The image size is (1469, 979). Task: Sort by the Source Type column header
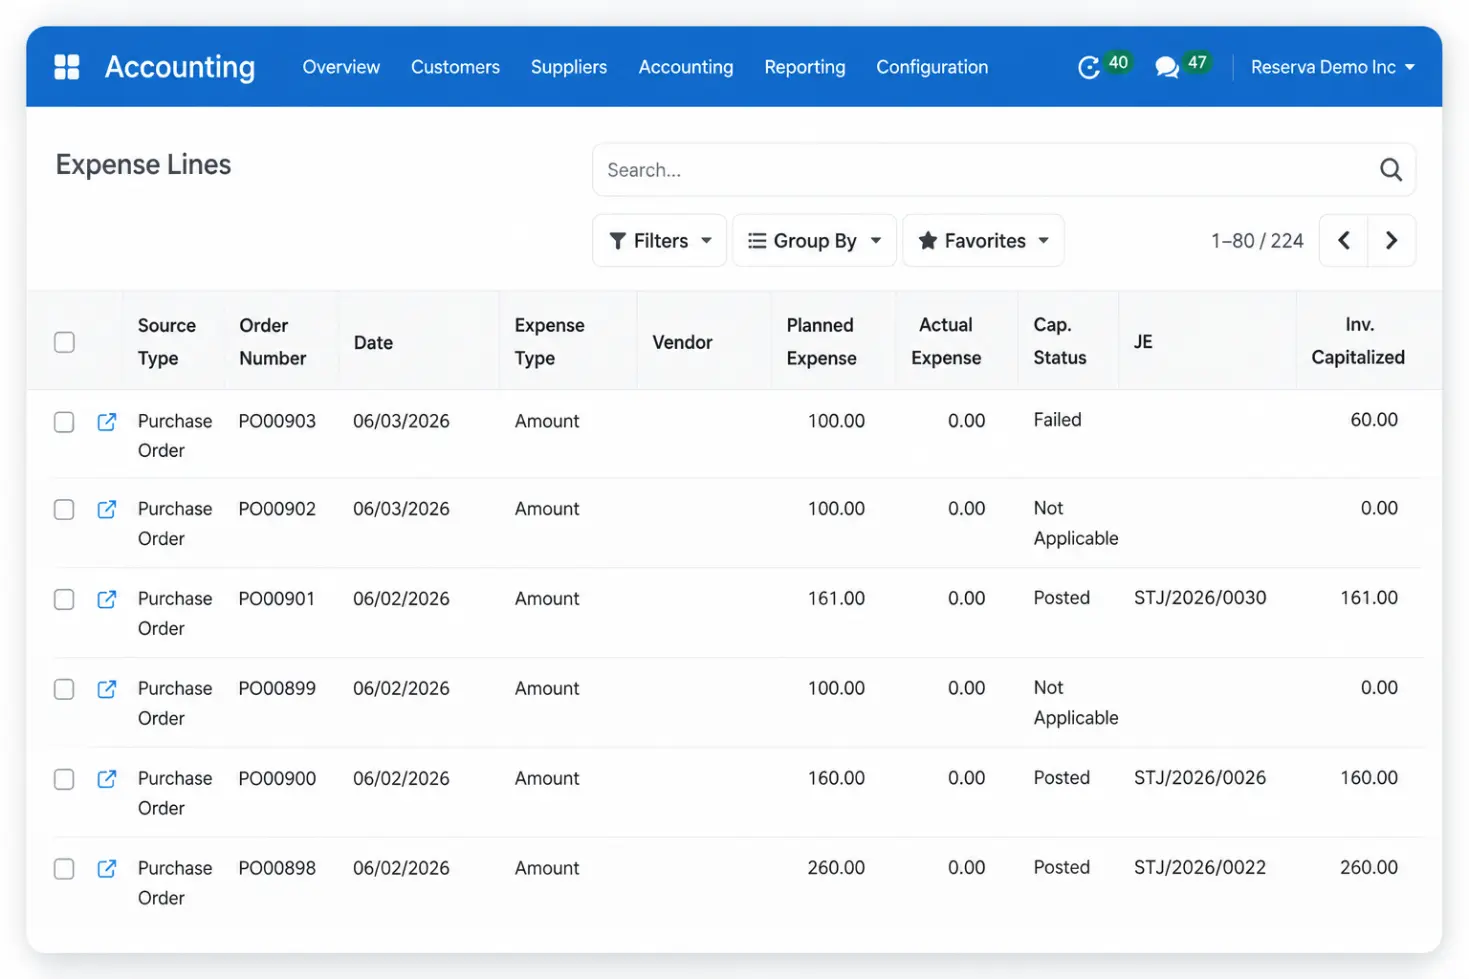click(x=166, y=342)
